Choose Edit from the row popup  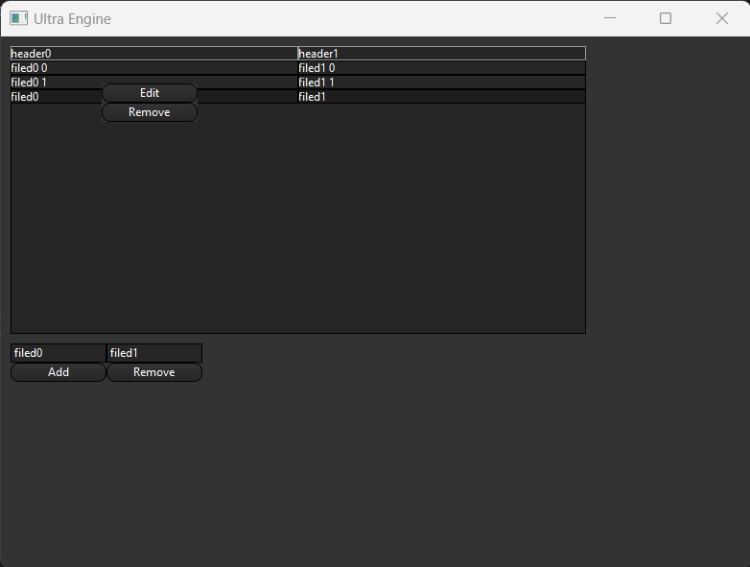click(150, 93)
